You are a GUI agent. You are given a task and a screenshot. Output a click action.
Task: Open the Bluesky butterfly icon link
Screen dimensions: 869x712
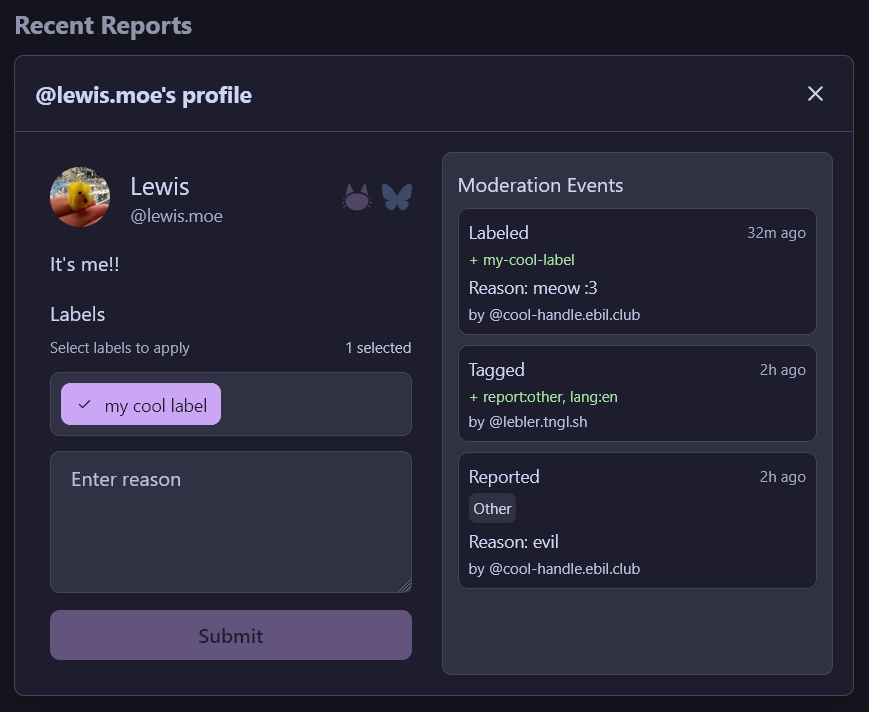point(397,197)
